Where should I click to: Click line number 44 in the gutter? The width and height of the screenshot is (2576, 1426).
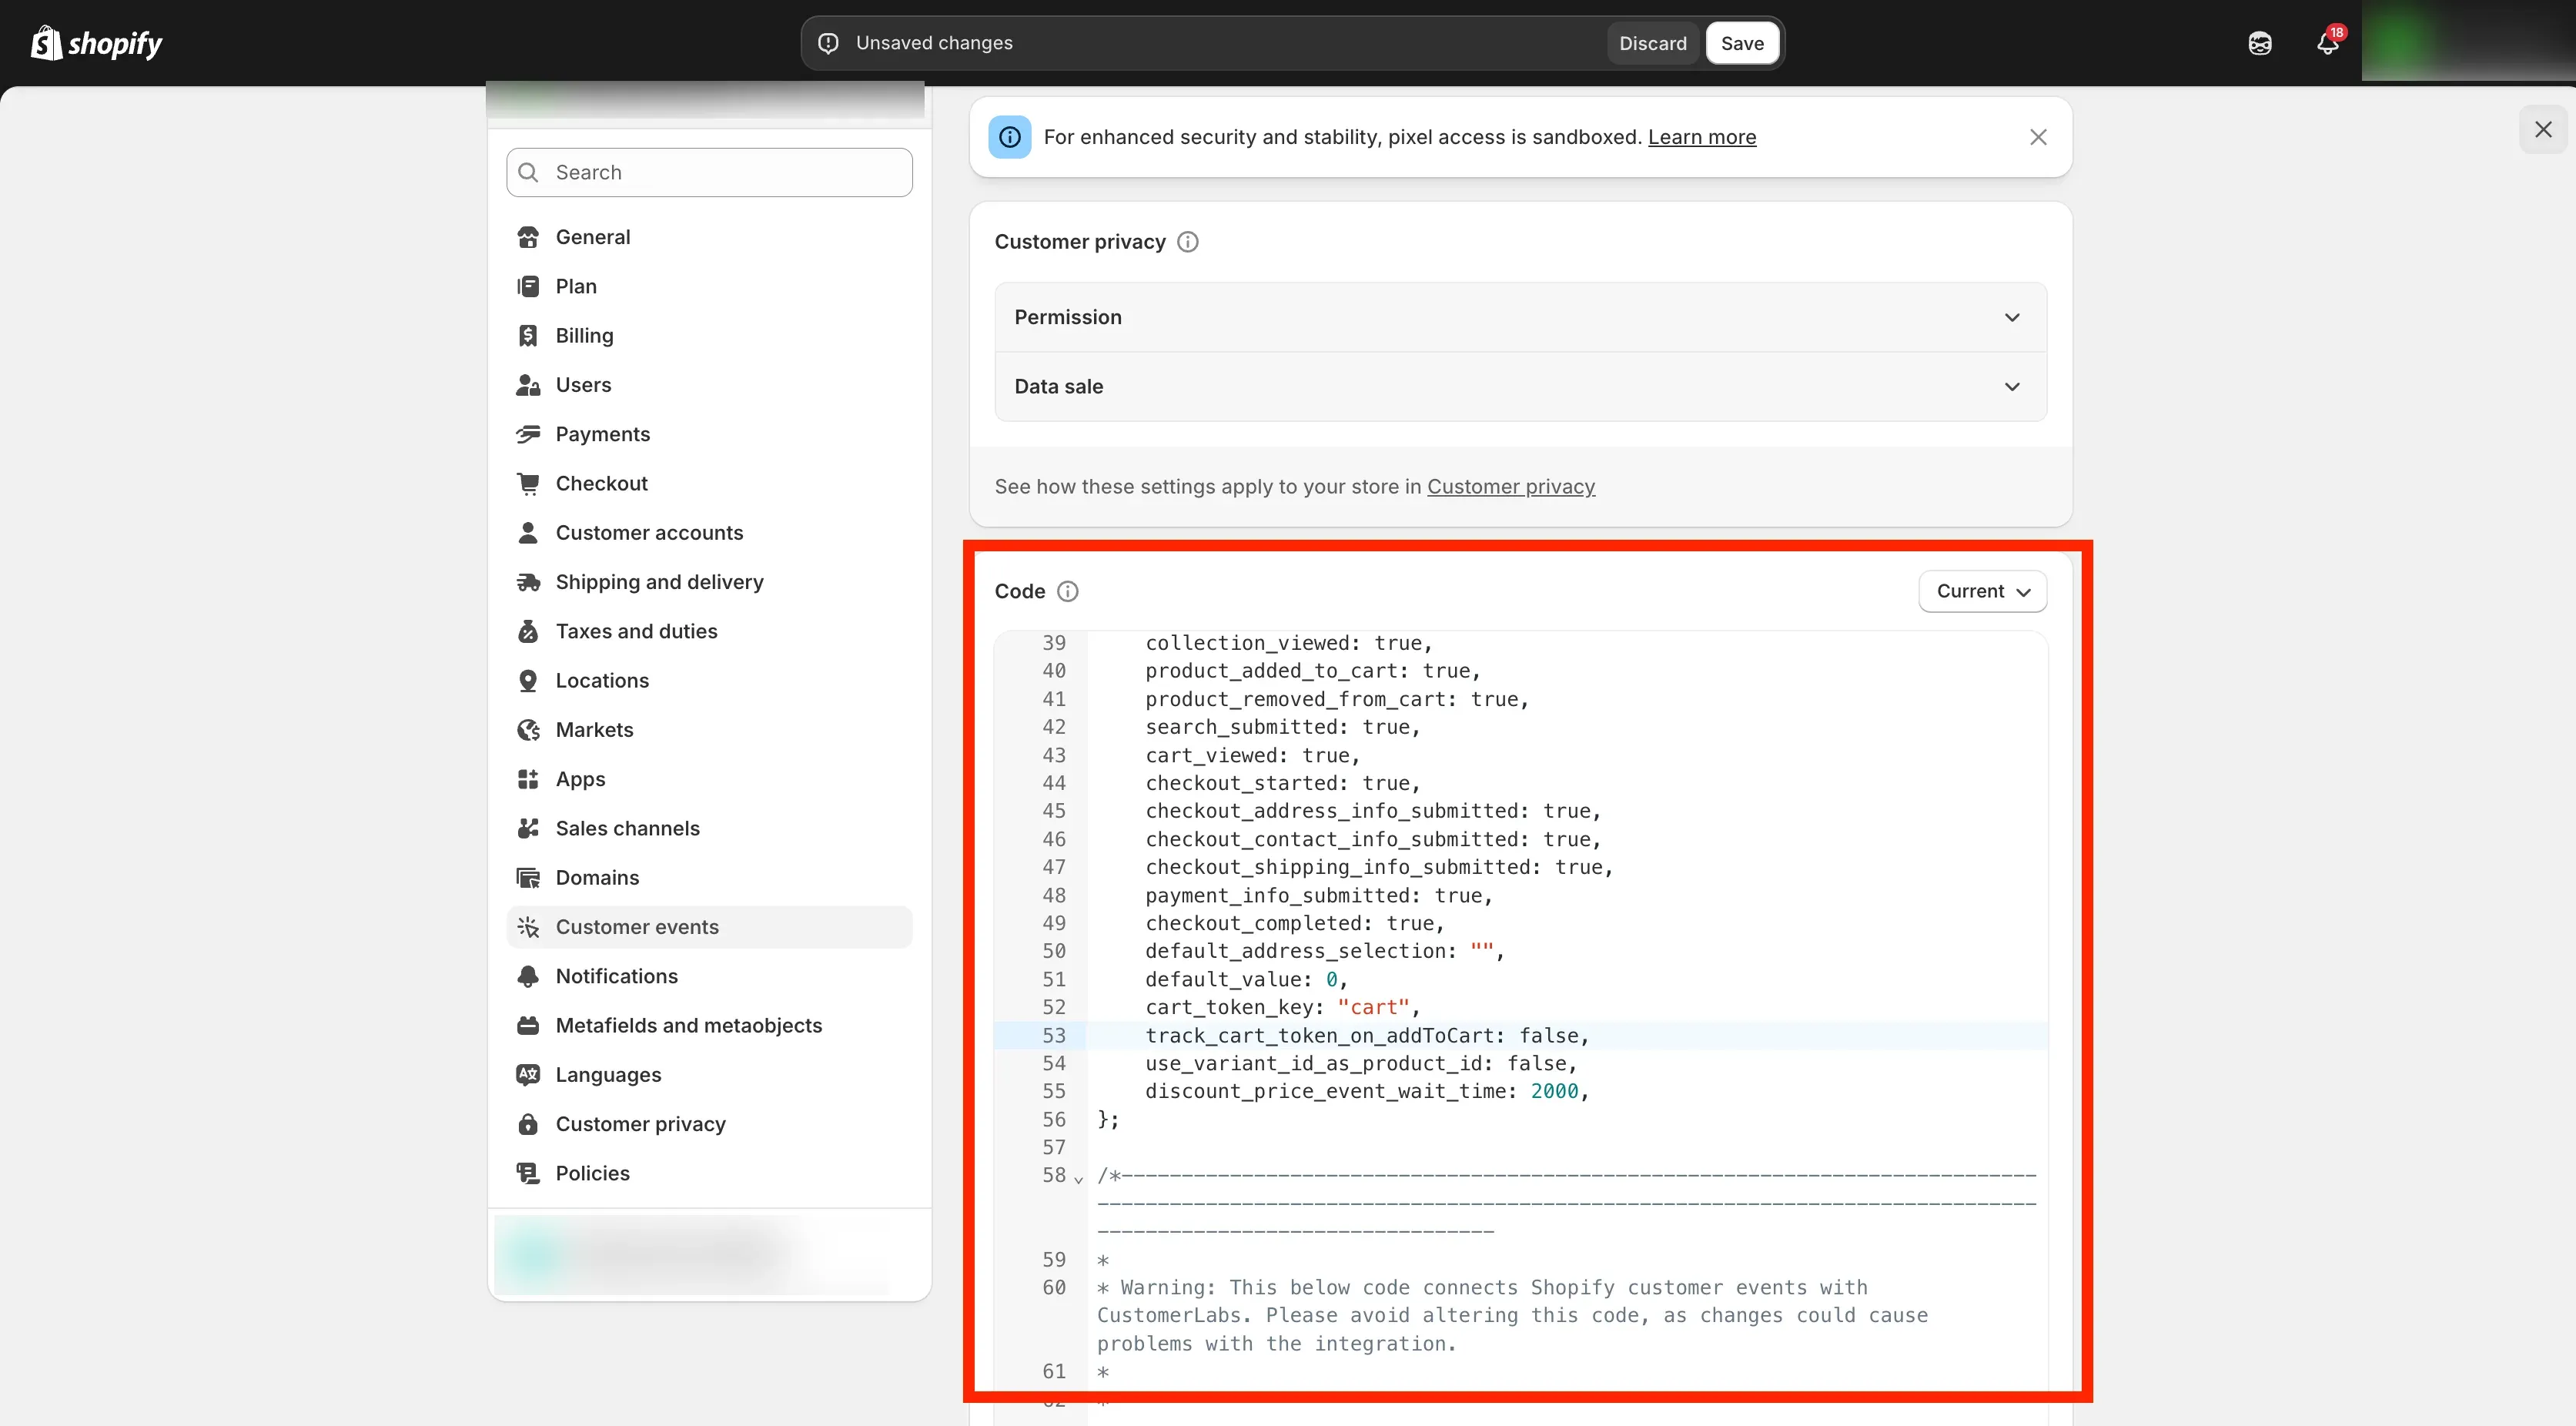click(1054, 783)
